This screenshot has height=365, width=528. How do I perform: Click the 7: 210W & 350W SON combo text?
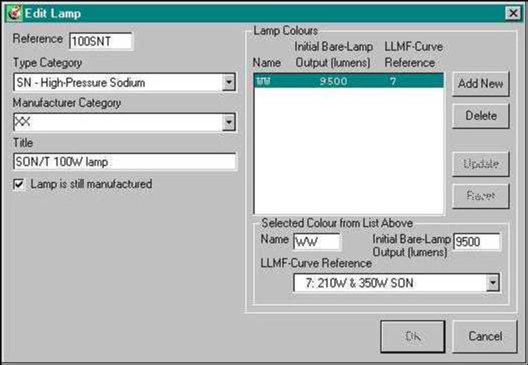[359, 283]
